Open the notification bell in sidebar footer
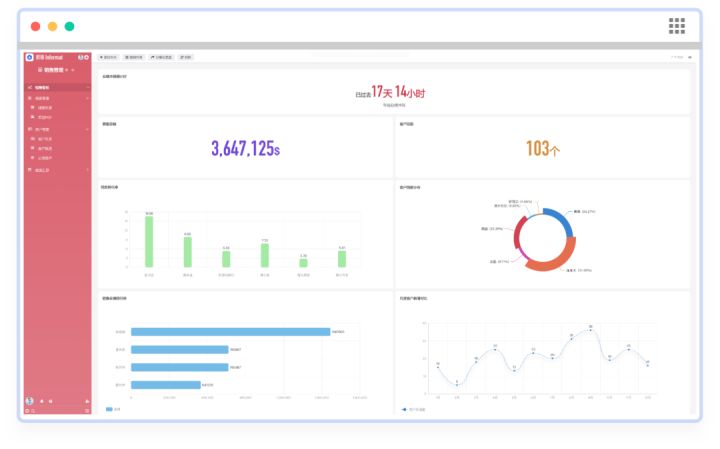The image size is (720, 449). [x=40, y=401]
